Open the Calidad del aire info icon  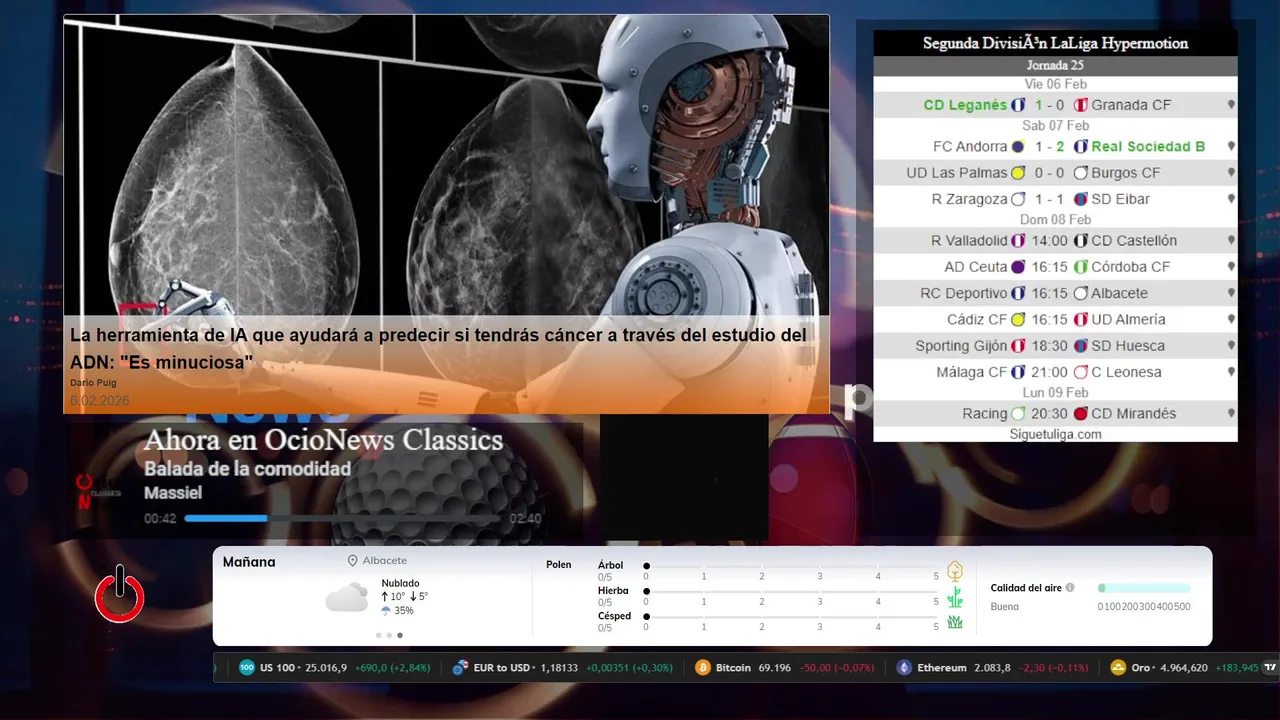1070,588
